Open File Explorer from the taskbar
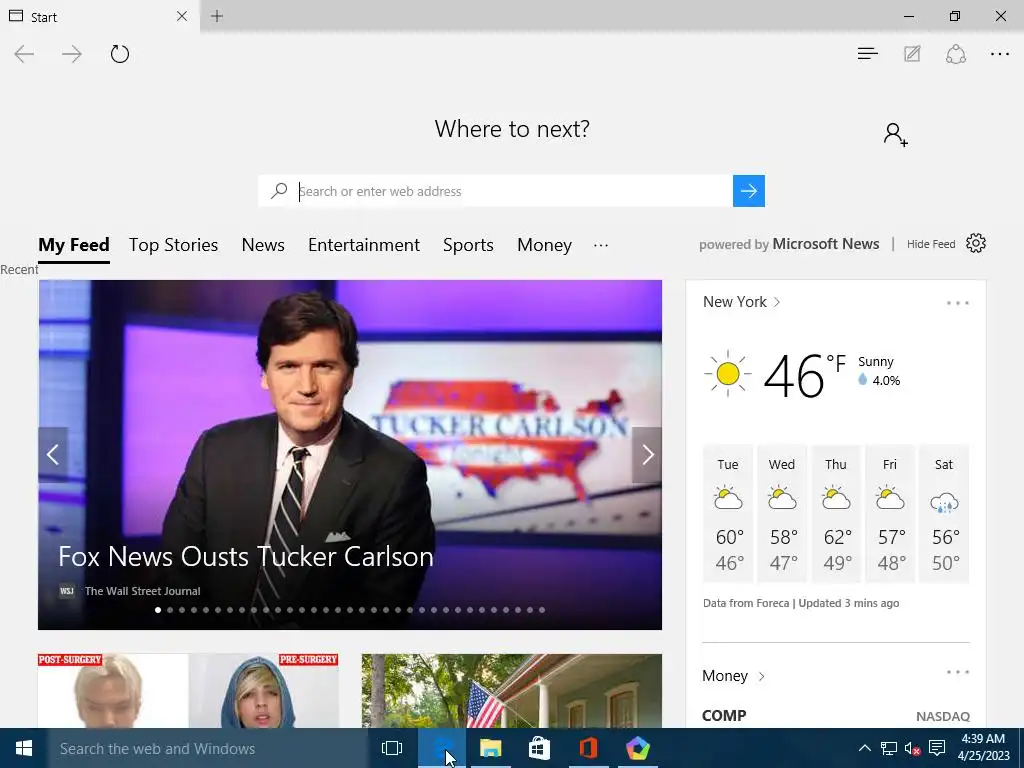 tap(490, 748)
